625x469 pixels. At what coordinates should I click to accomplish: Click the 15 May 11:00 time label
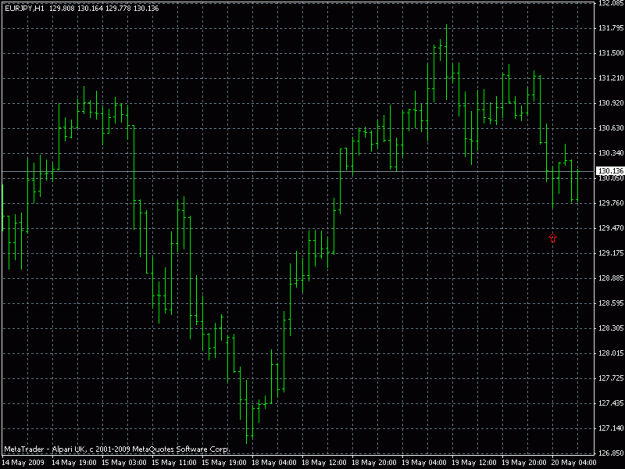click(x=174, y=463)
